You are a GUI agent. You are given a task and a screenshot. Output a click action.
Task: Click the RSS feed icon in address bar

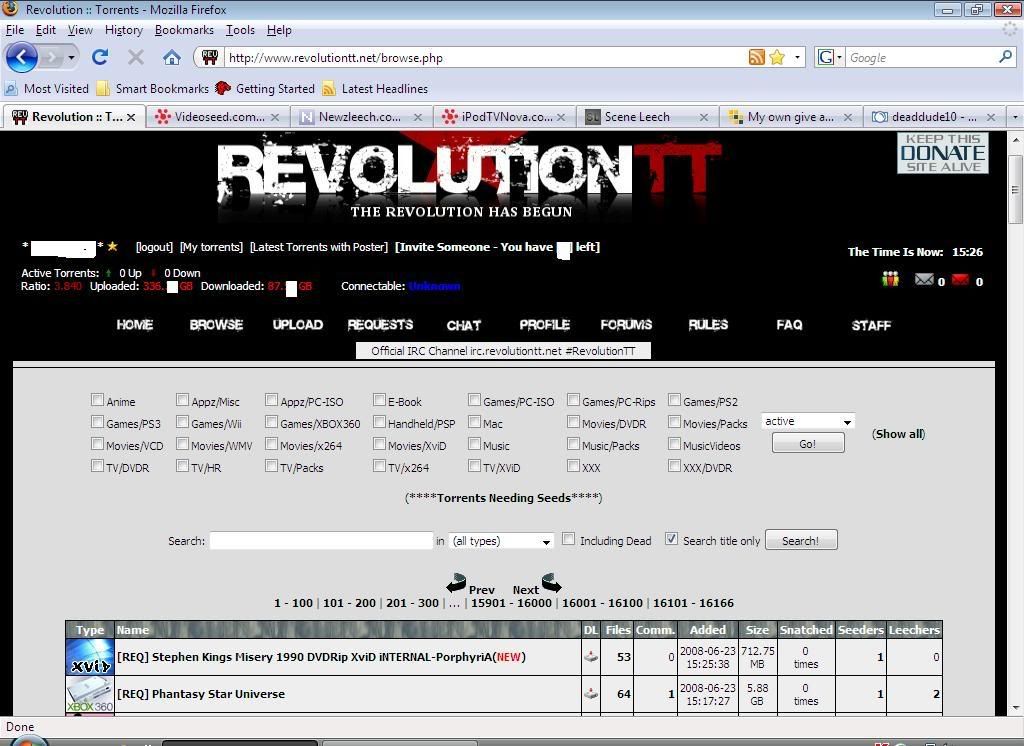[x=756, y=57]
